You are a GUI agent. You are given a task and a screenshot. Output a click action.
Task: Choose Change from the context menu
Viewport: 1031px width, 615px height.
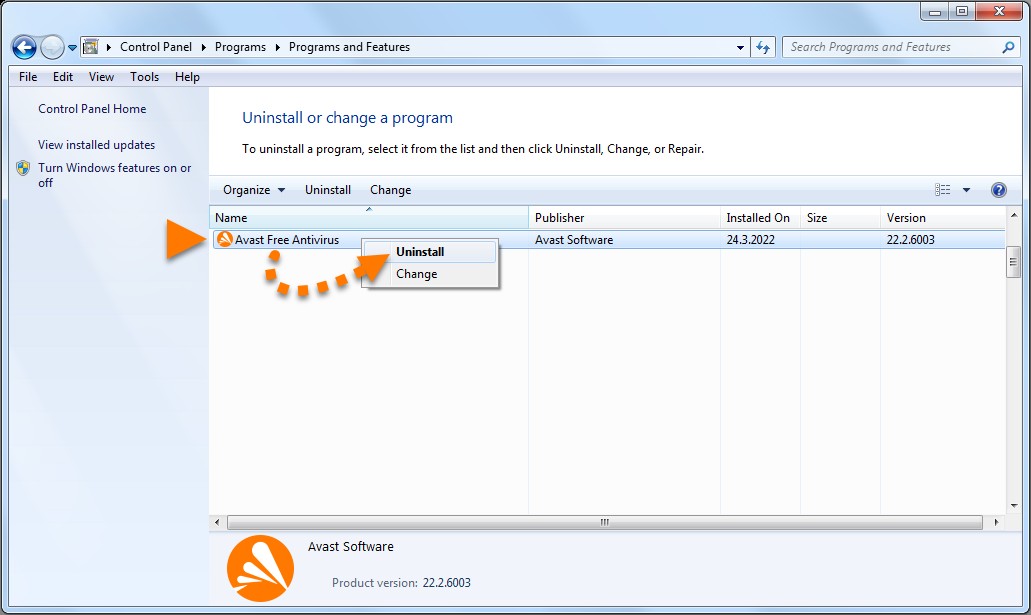coord(430,274)
